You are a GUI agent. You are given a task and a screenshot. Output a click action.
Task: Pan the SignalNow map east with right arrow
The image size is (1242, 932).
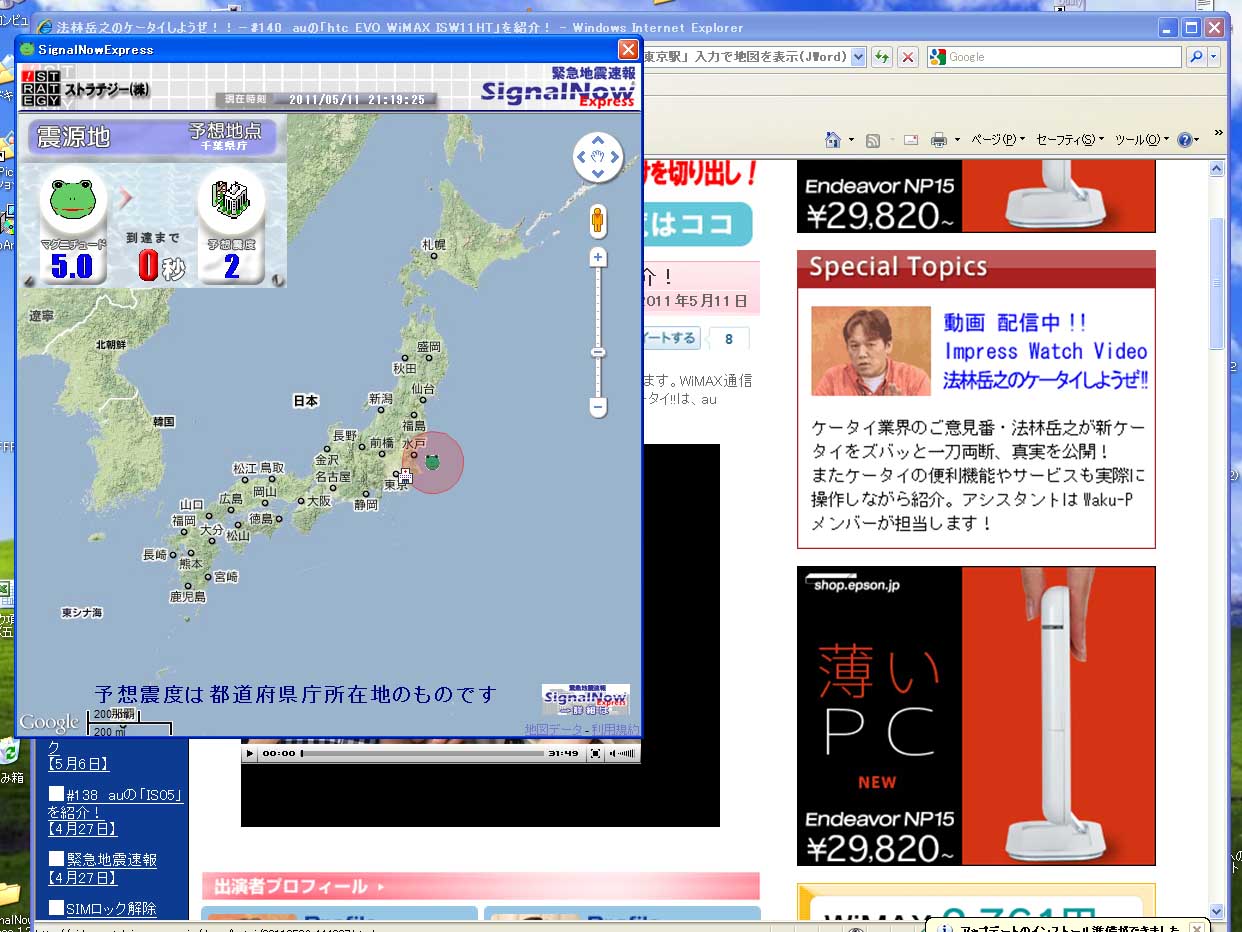pyautogui.click(x=615, y=157)
